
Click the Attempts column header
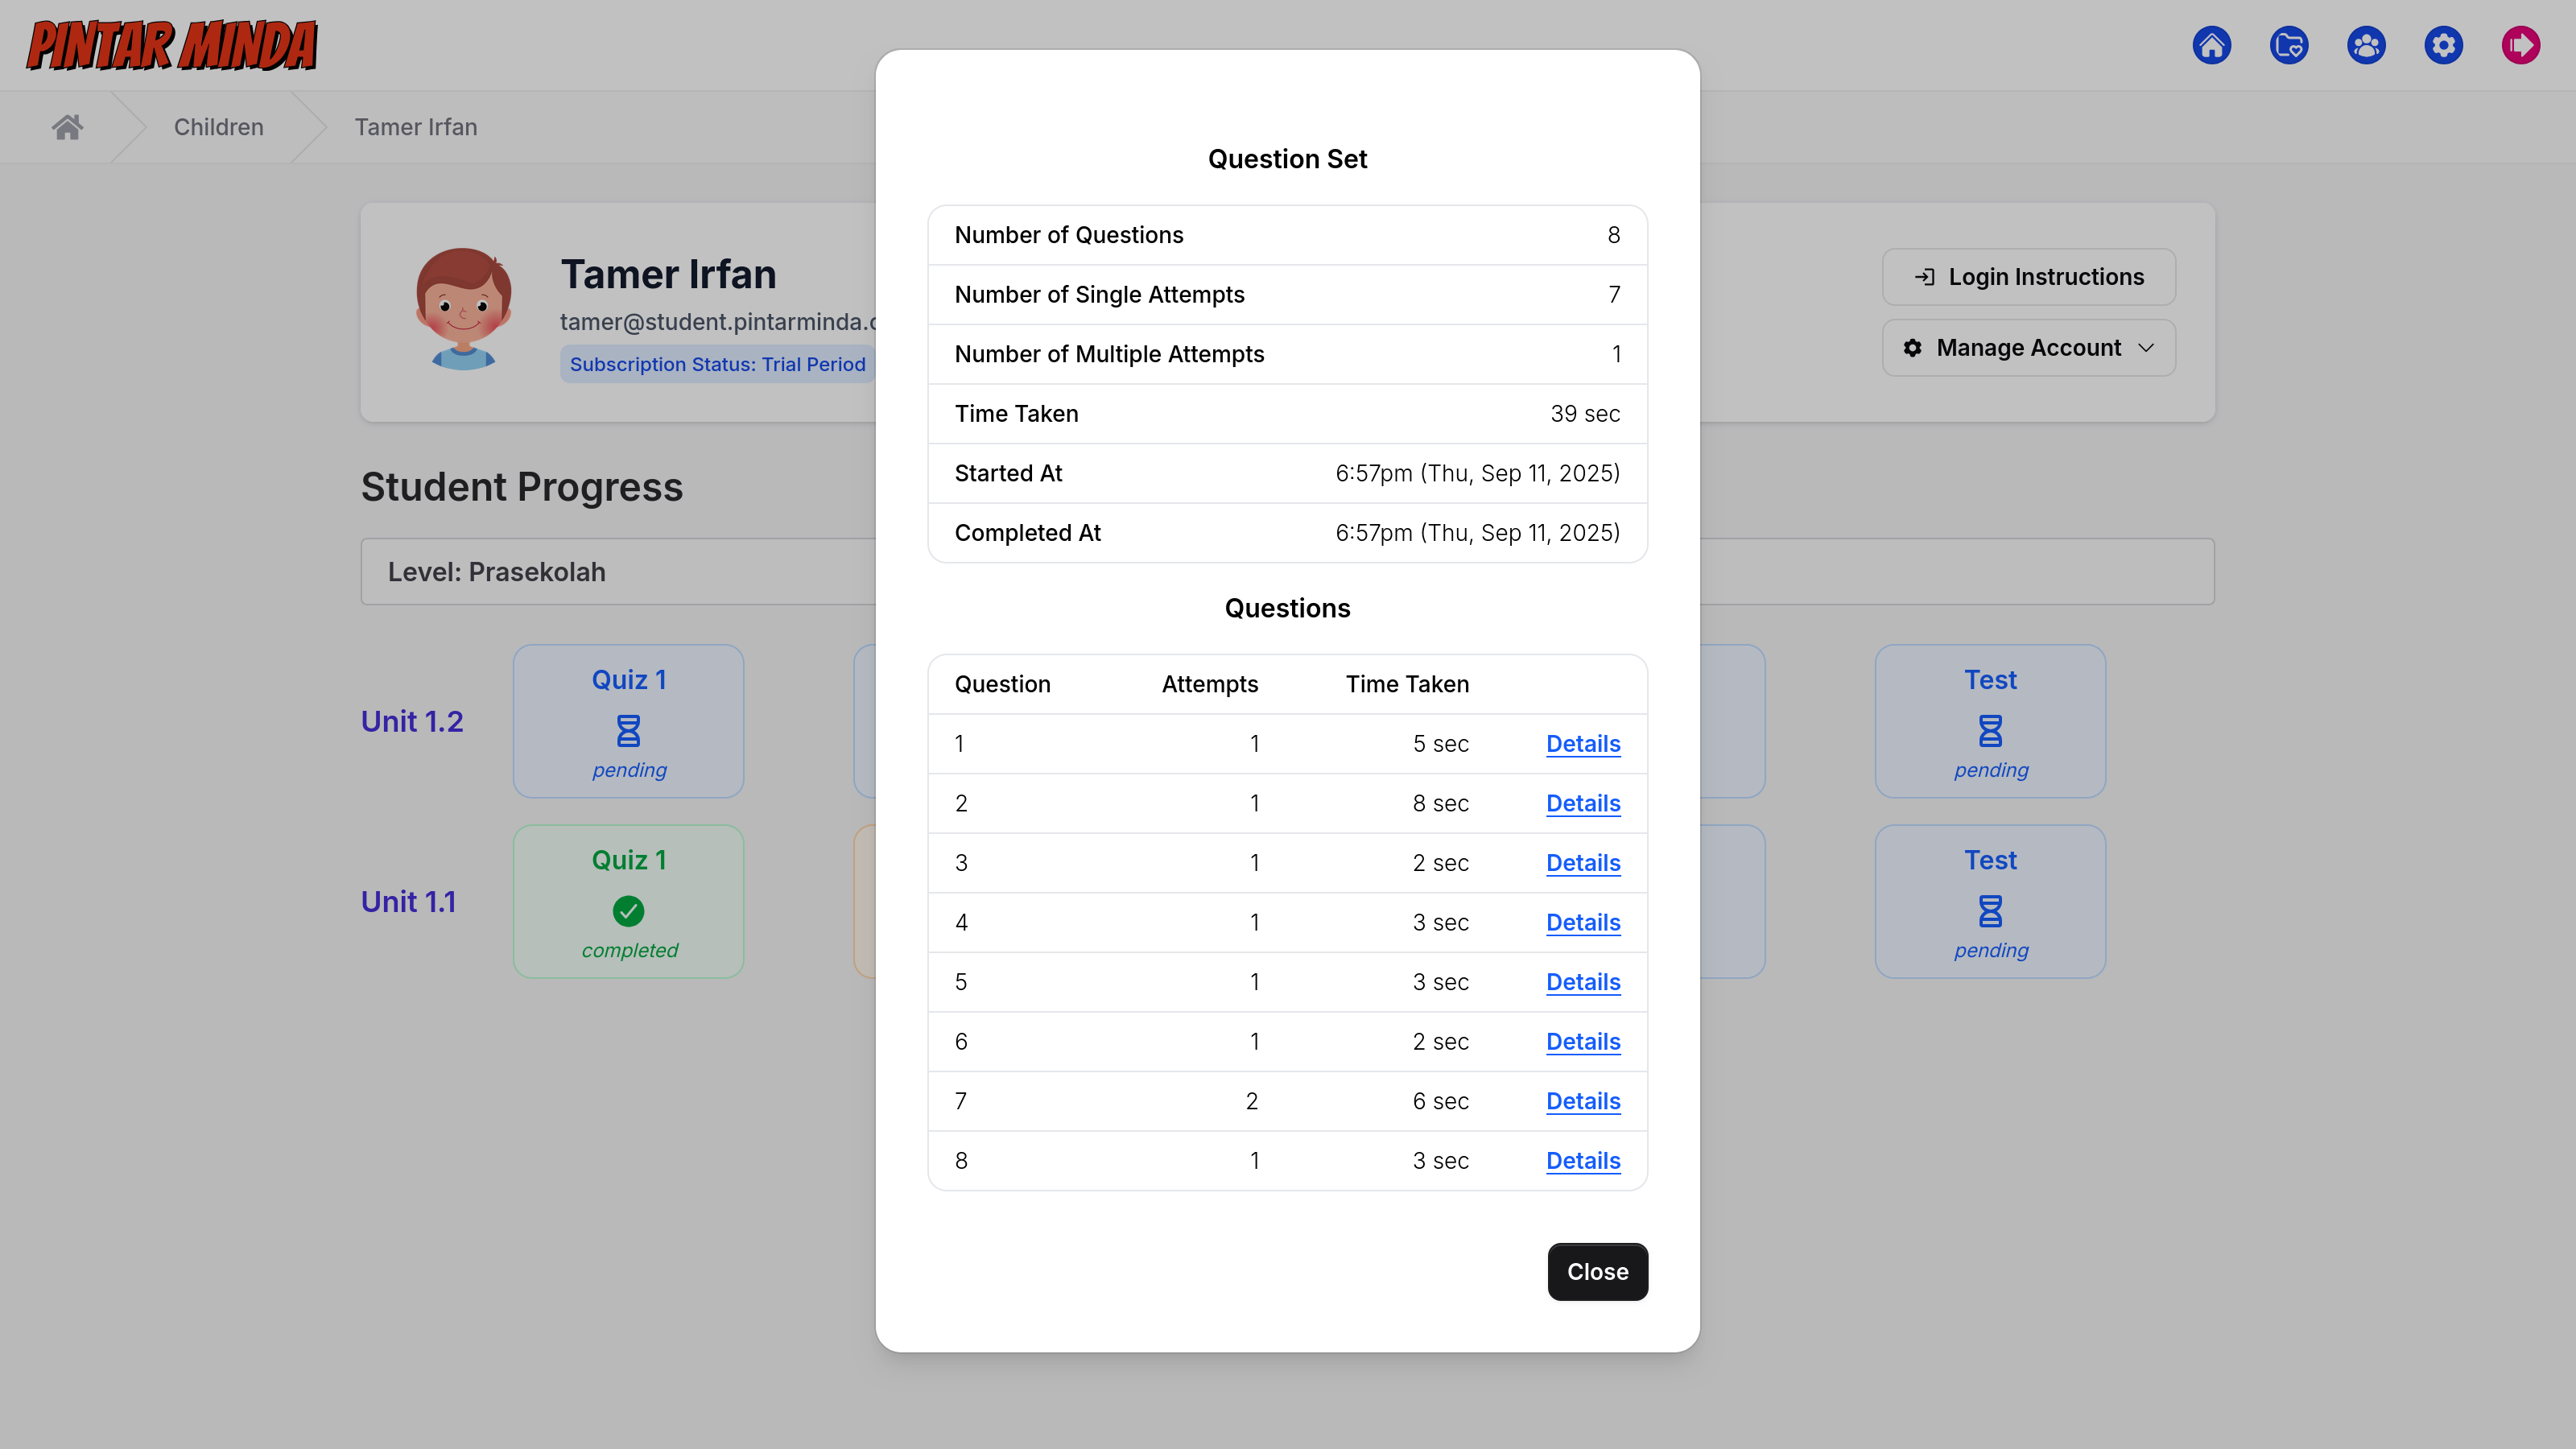point(1209,684)
